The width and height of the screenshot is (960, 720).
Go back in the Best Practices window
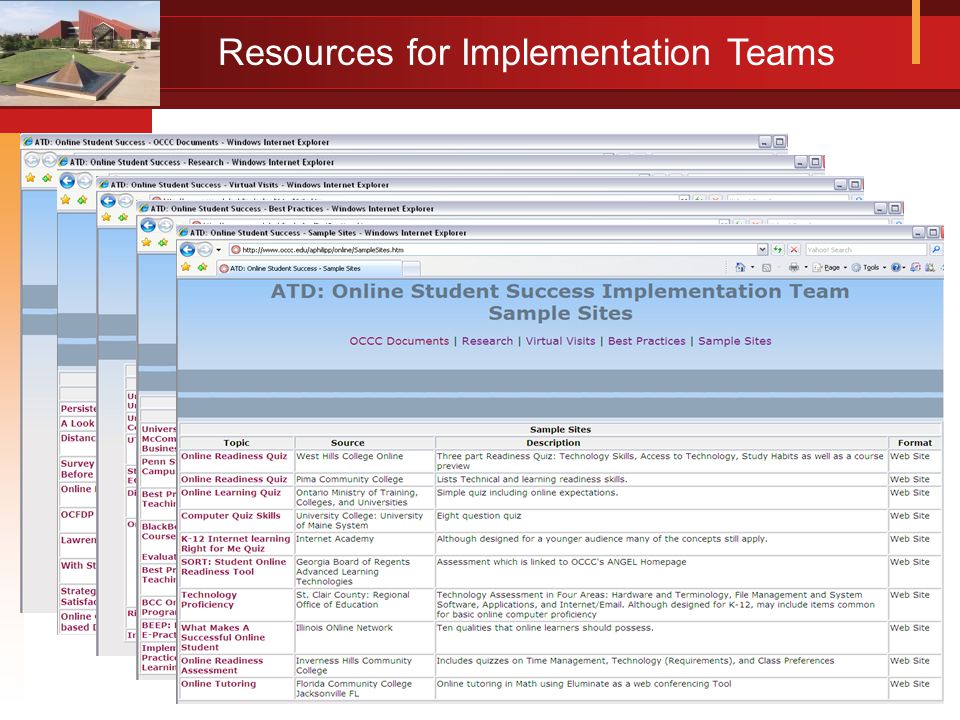pyautogui.click(x=148, y=225)
